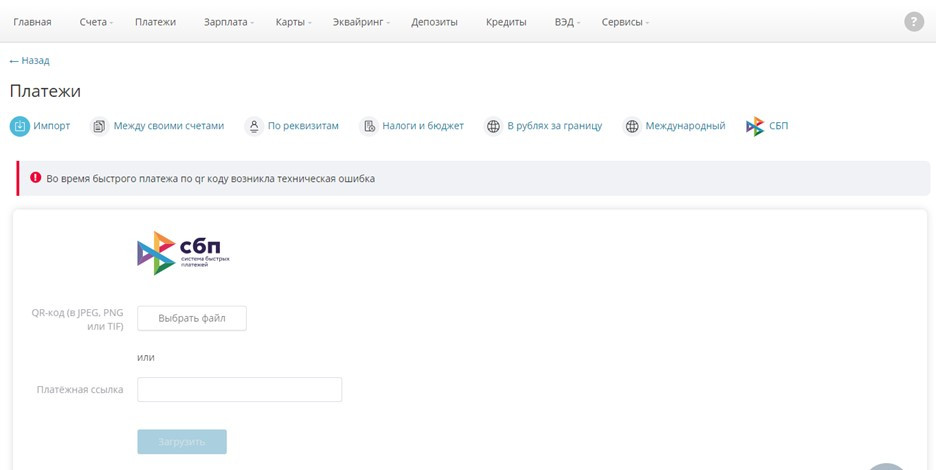Viewport: 936px width, 470px height.
Task: Open Платежи in the top menu
Action: (x=155, y=22)
